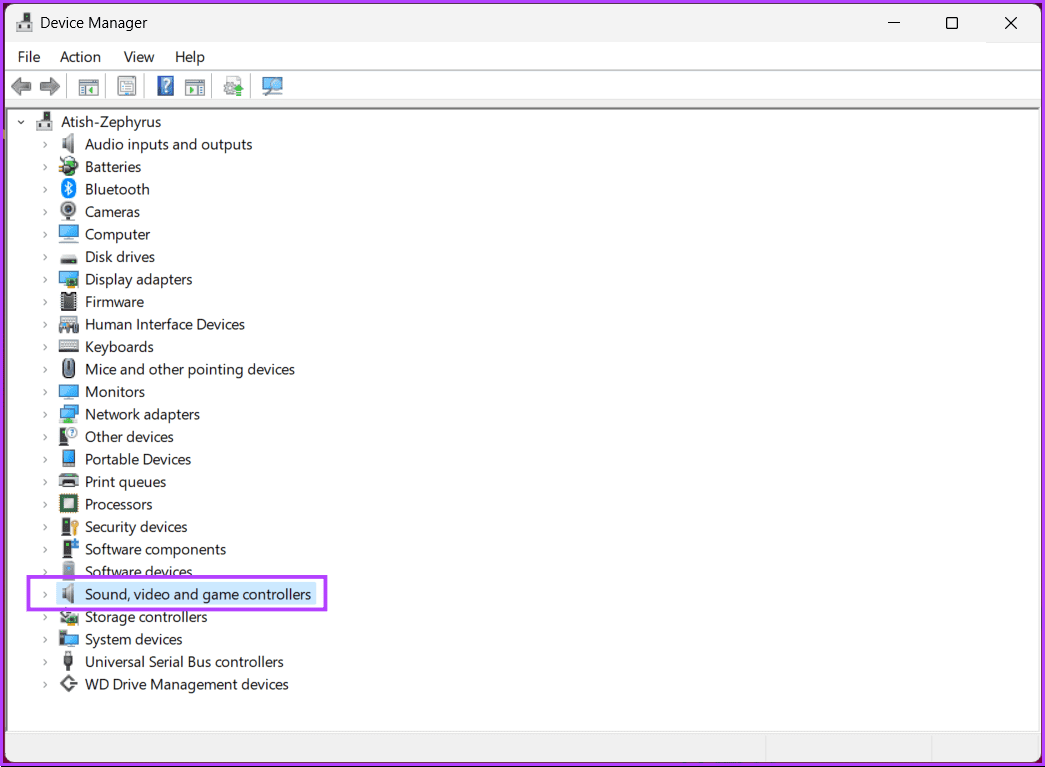Click the Network adapters category icon

pyautogui.click(x=68, y=414)
